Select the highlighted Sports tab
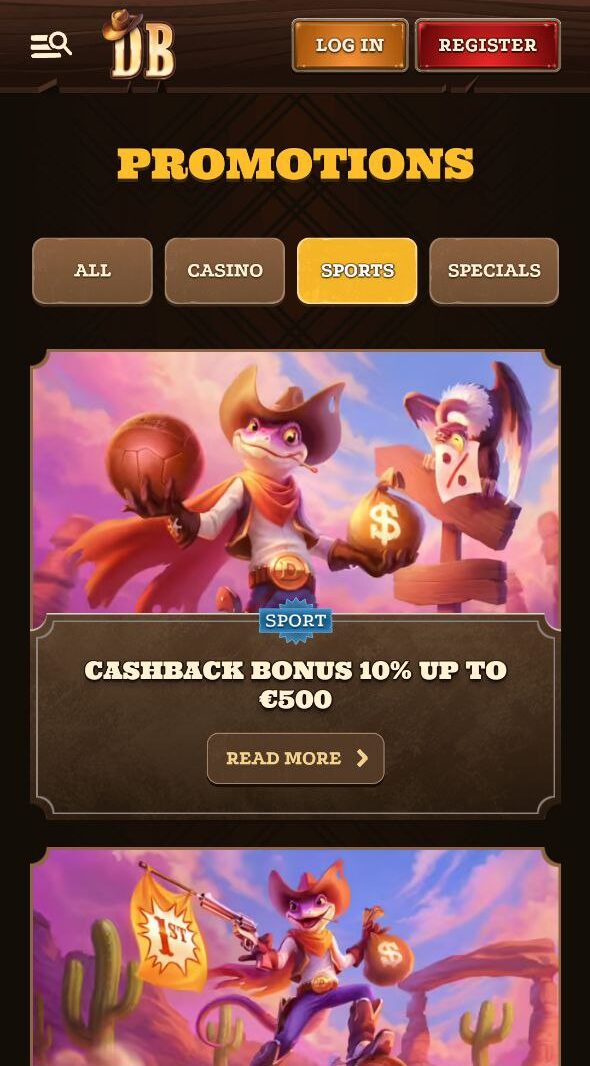The image size is (590, 1066). click(358, 271)
